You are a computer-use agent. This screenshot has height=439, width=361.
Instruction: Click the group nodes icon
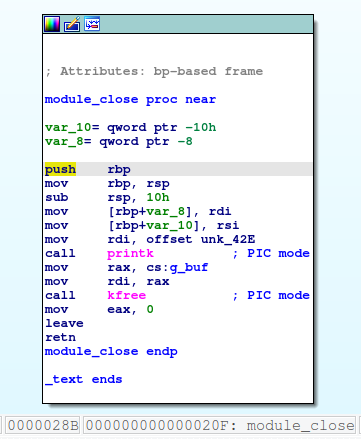(x=92, y=24)
